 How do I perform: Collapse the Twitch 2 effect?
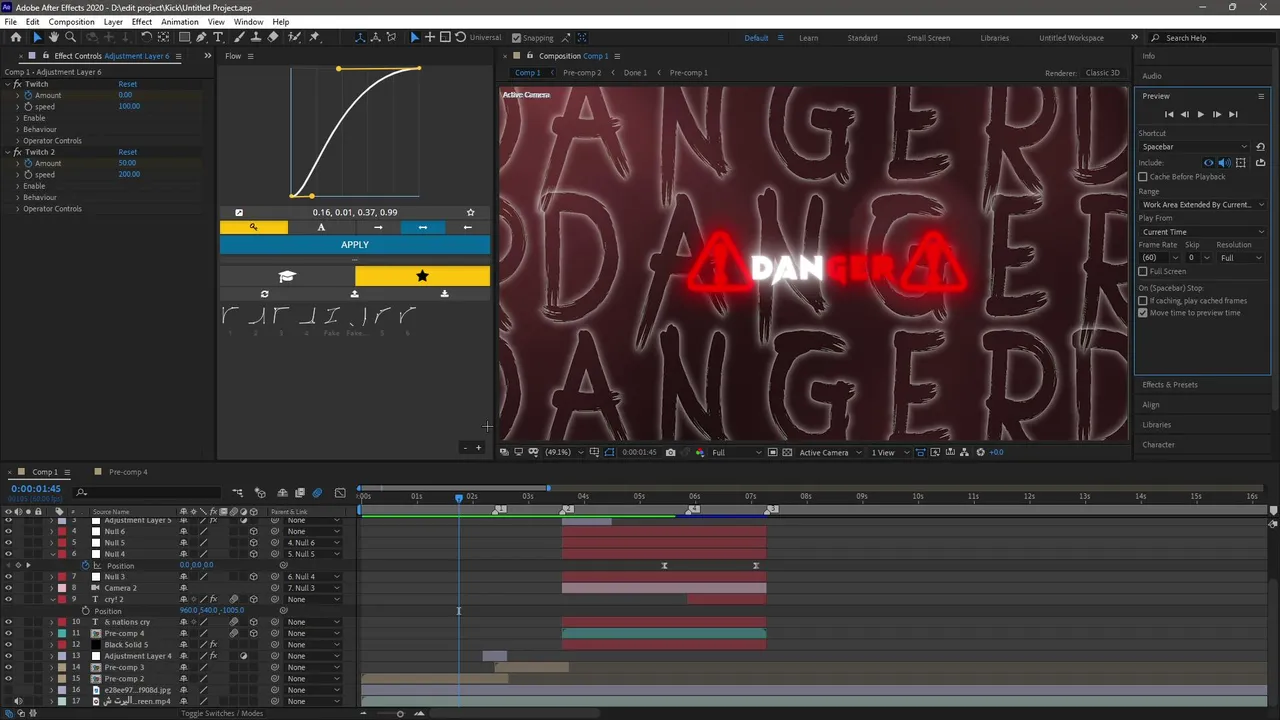pyautogui.click(x=8, y=152)
